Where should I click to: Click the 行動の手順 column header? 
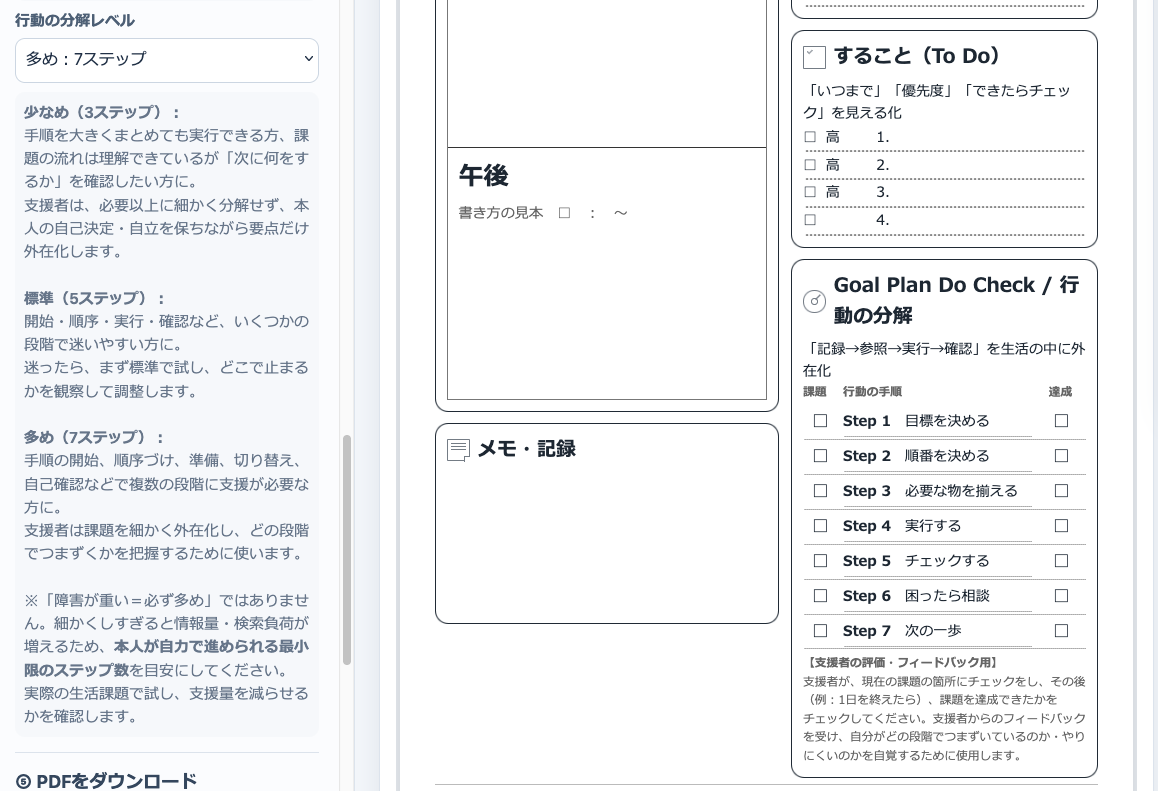tap(872, 391)
